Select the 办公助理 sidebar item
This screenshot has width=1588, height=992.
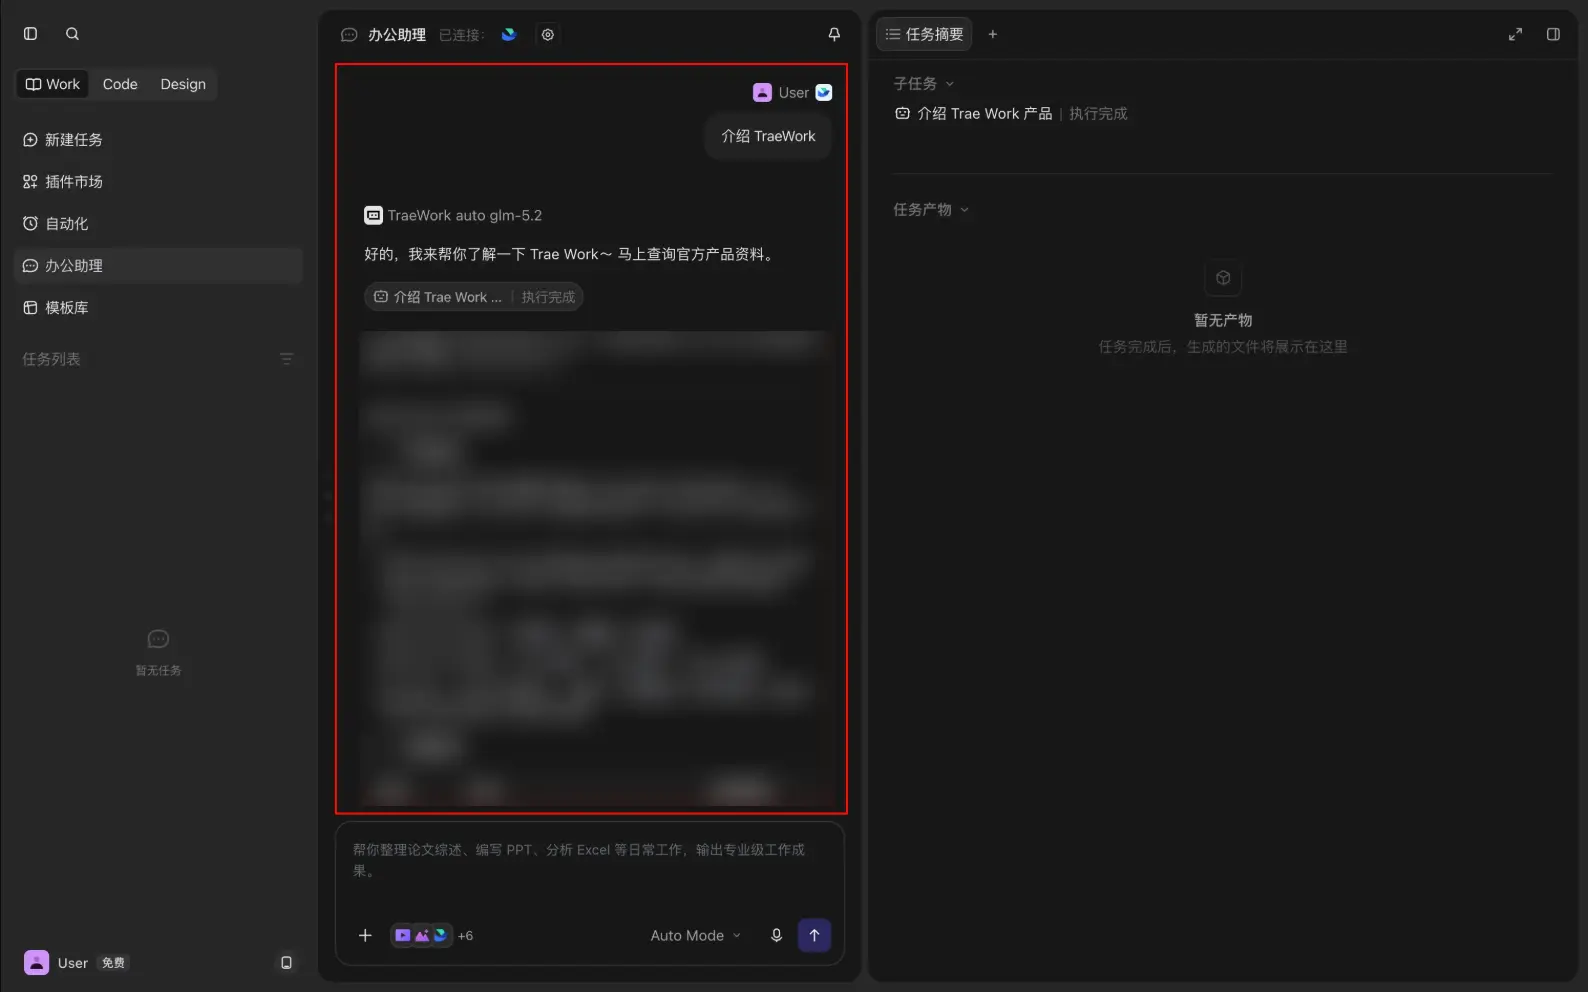(158, 266)
